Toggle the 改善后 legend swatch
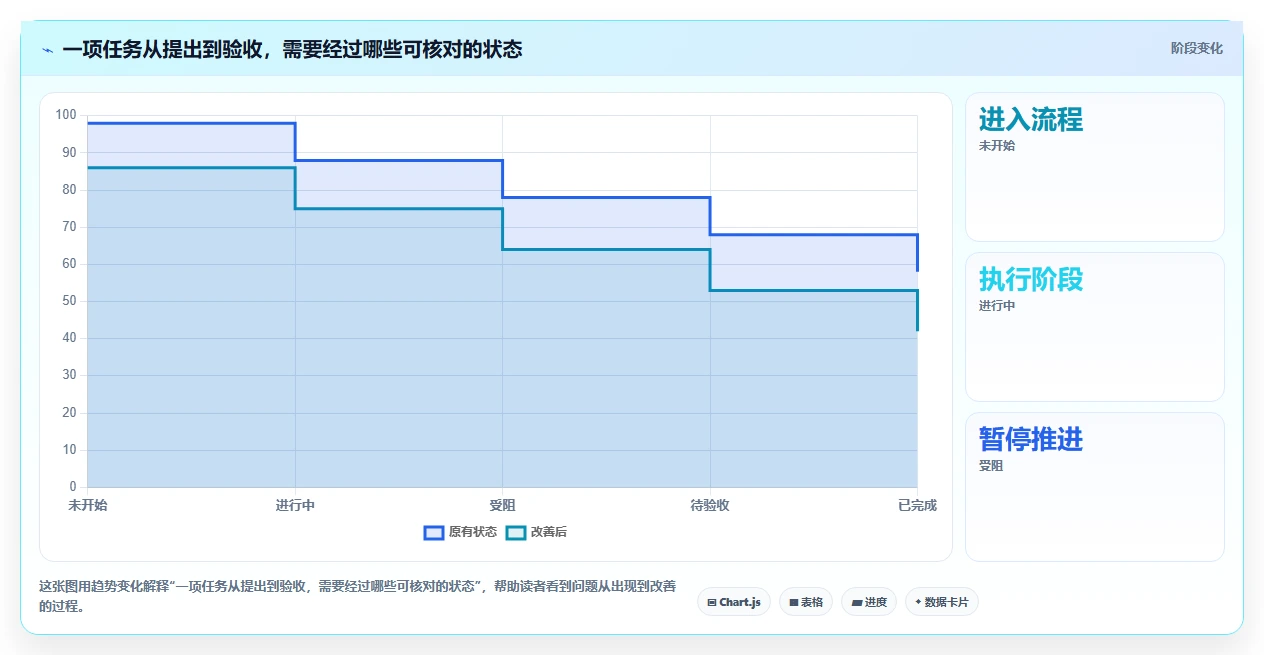The image size is (1264, 655). coord(516,532)
